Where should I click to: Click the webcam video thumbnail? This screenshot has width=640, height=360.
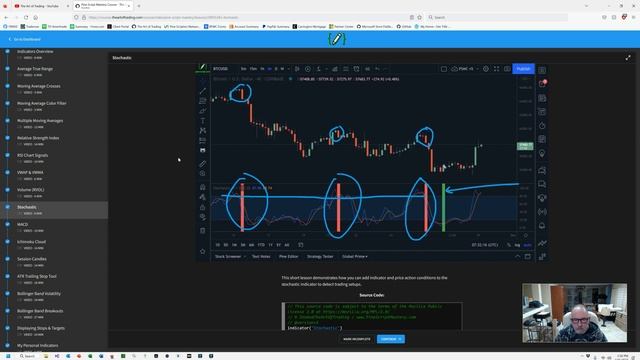coord(575,313)
